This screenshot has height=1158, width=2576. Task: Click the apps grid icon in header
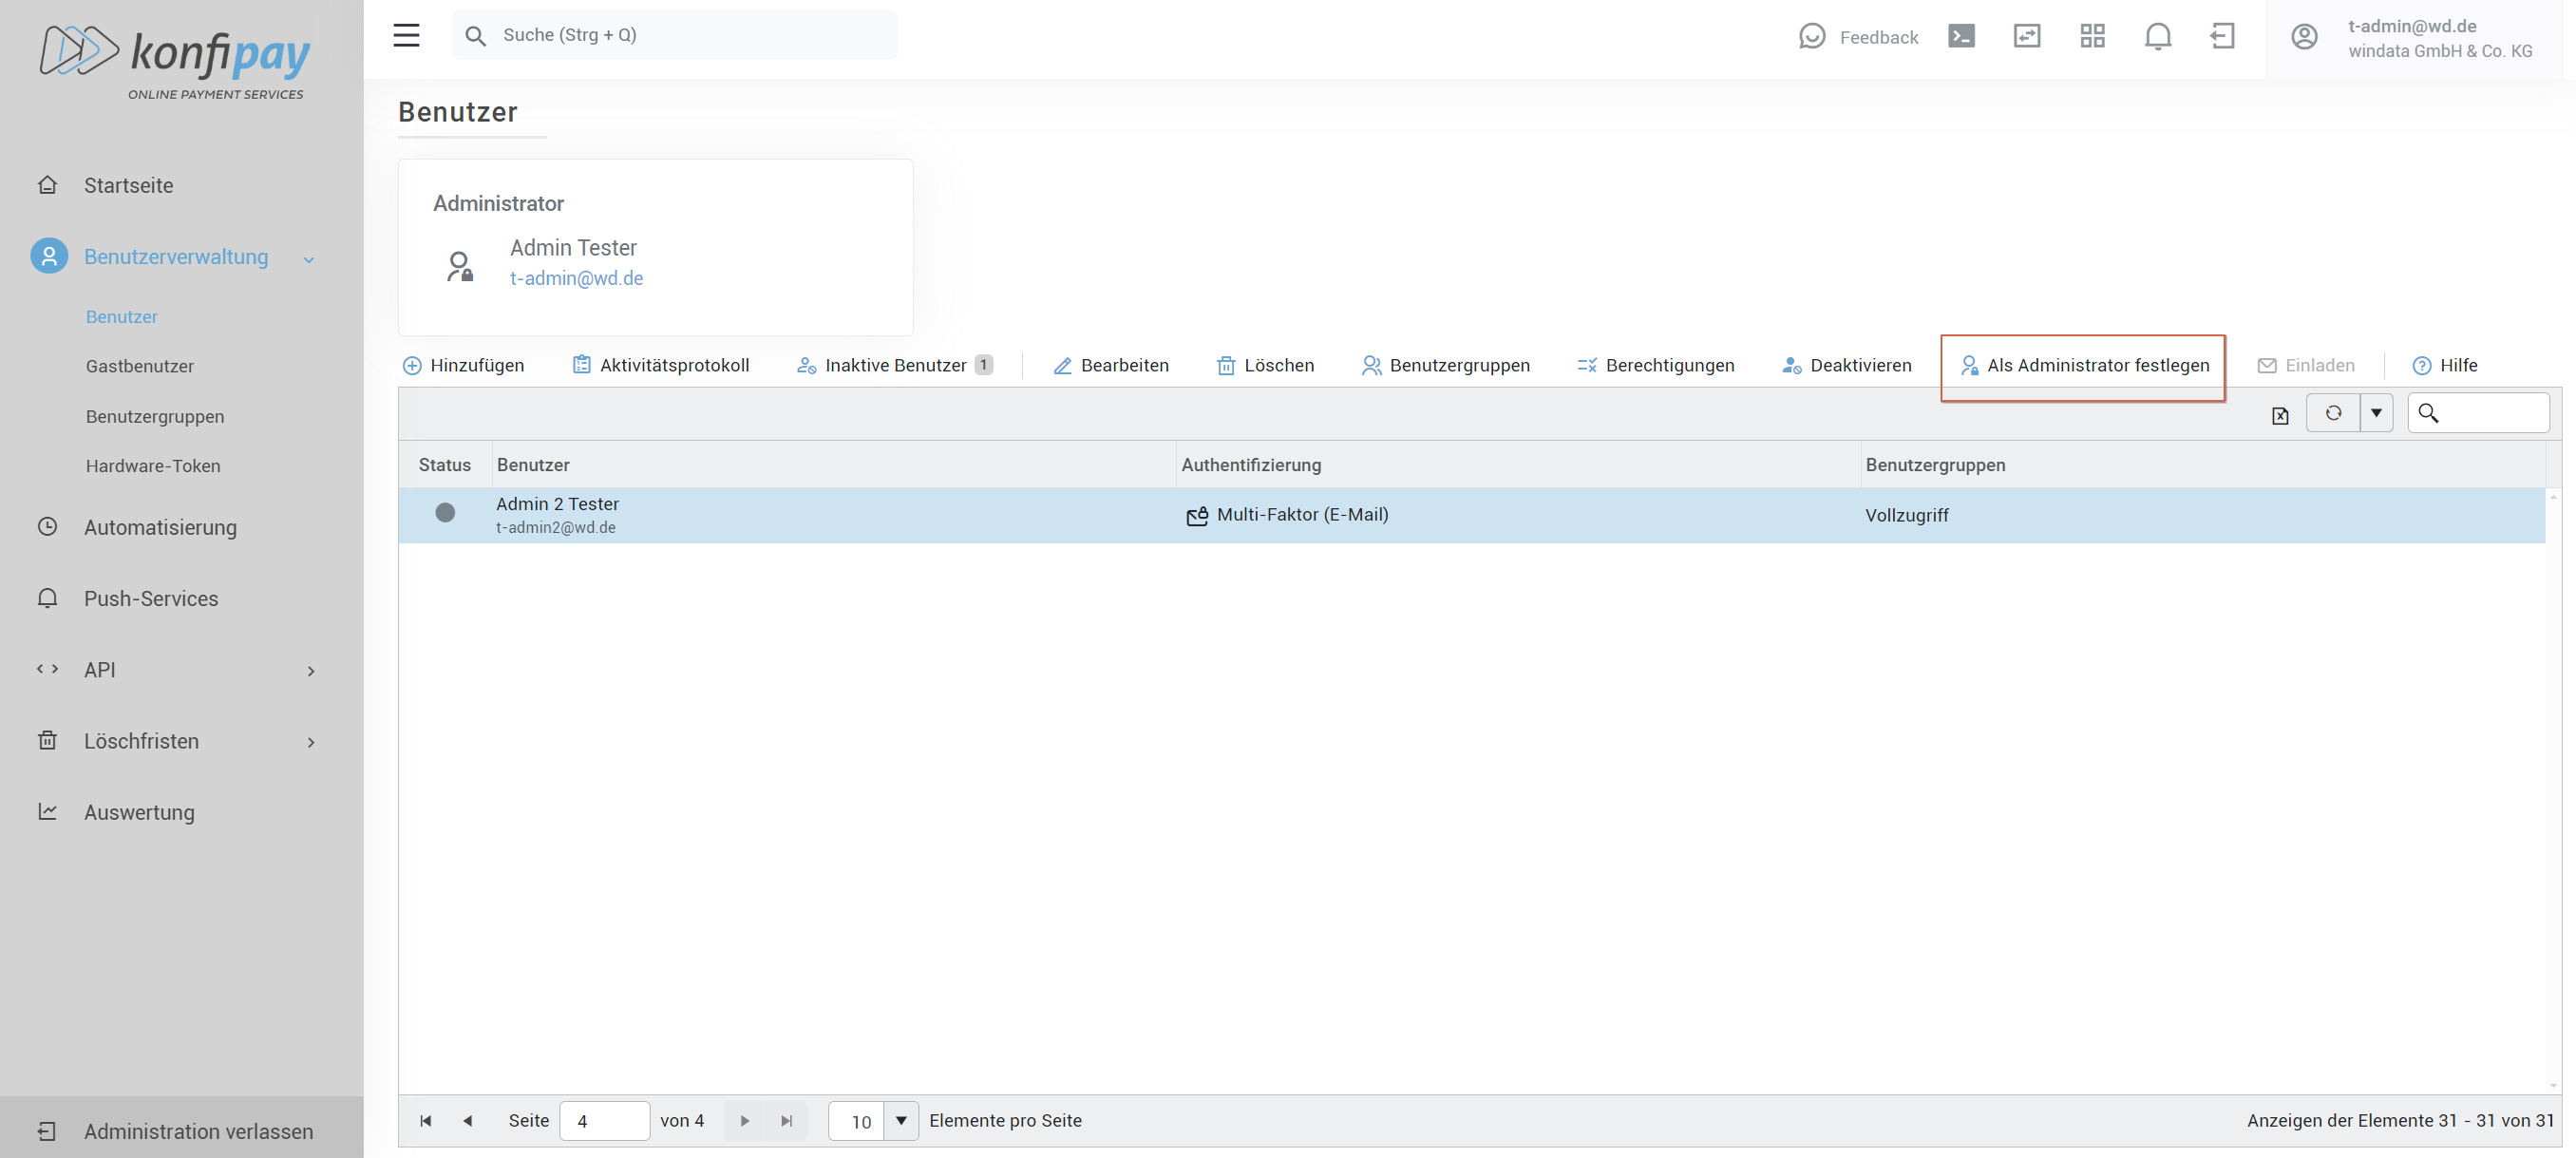coord(2092,37)
